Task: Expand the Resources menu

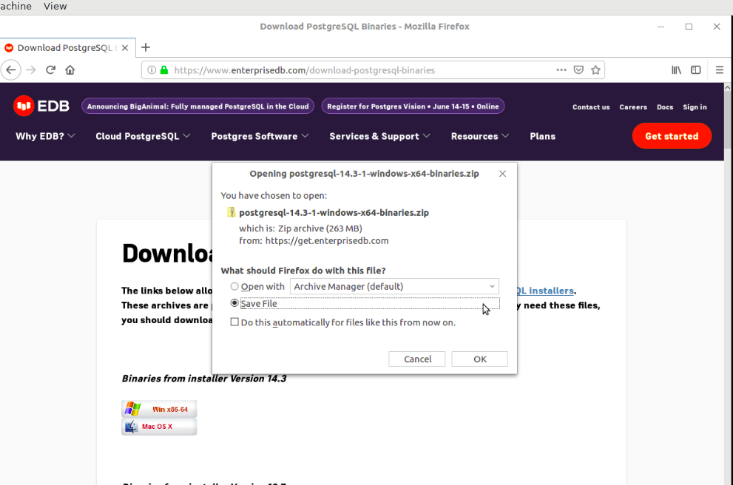Action: coord(480,136)
